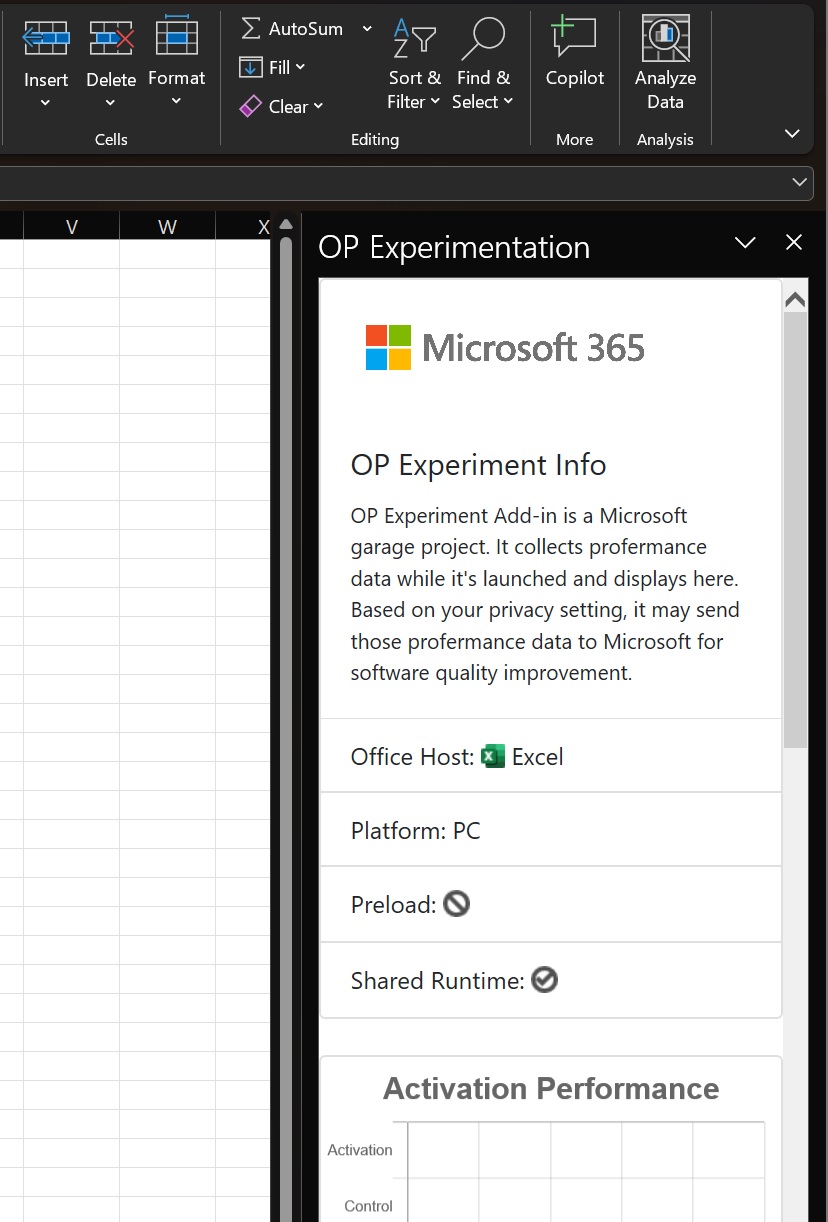Select column W header
This screenshot has height=1222, width=828.
(x=167, y=227)
